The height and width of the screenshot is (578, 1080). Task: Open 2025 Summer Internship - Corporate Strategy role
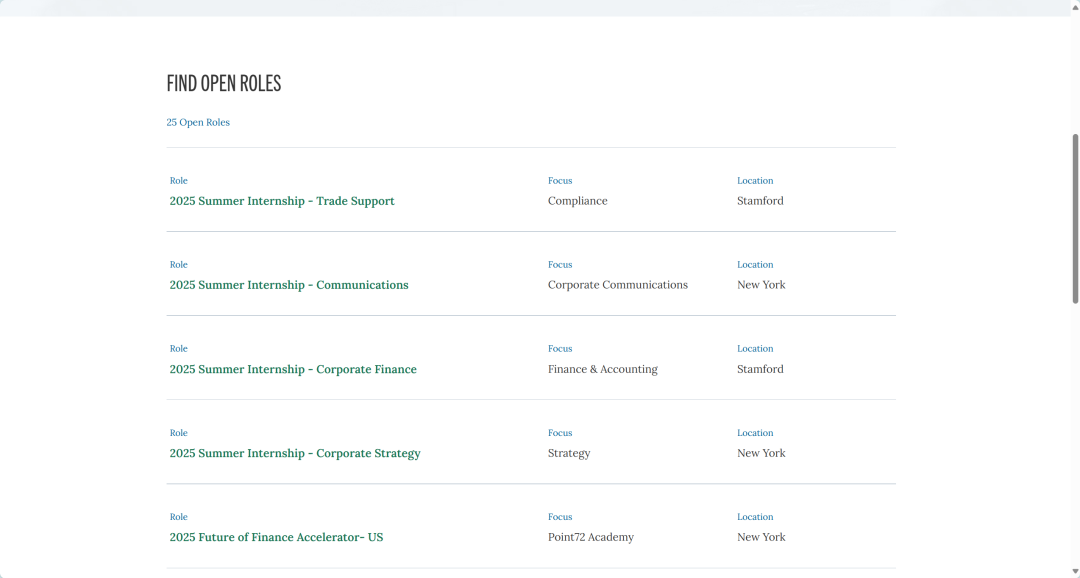[295, 453]
